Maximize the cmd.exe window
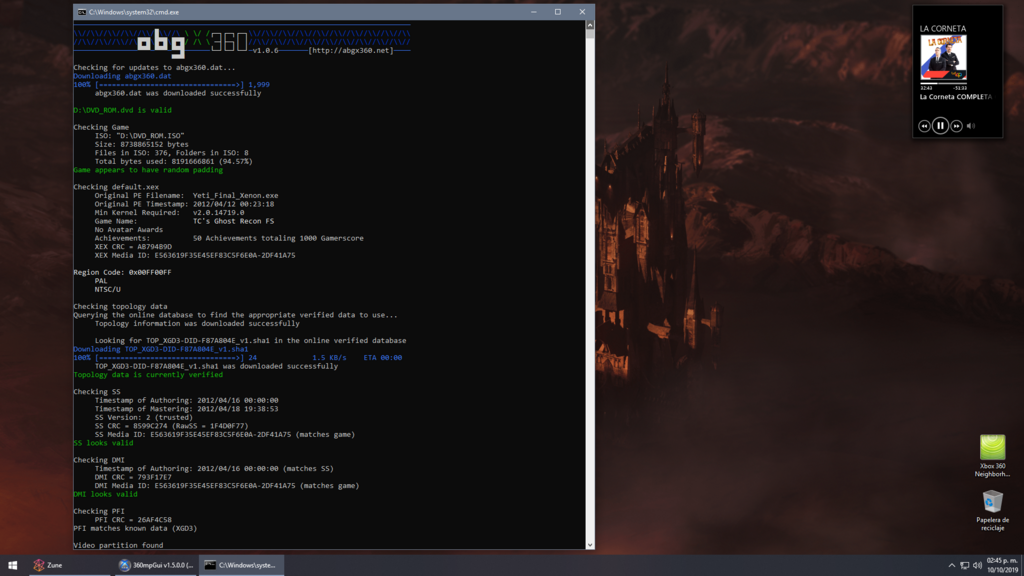Screen dimensions: 1024x576 pos(558,12)
